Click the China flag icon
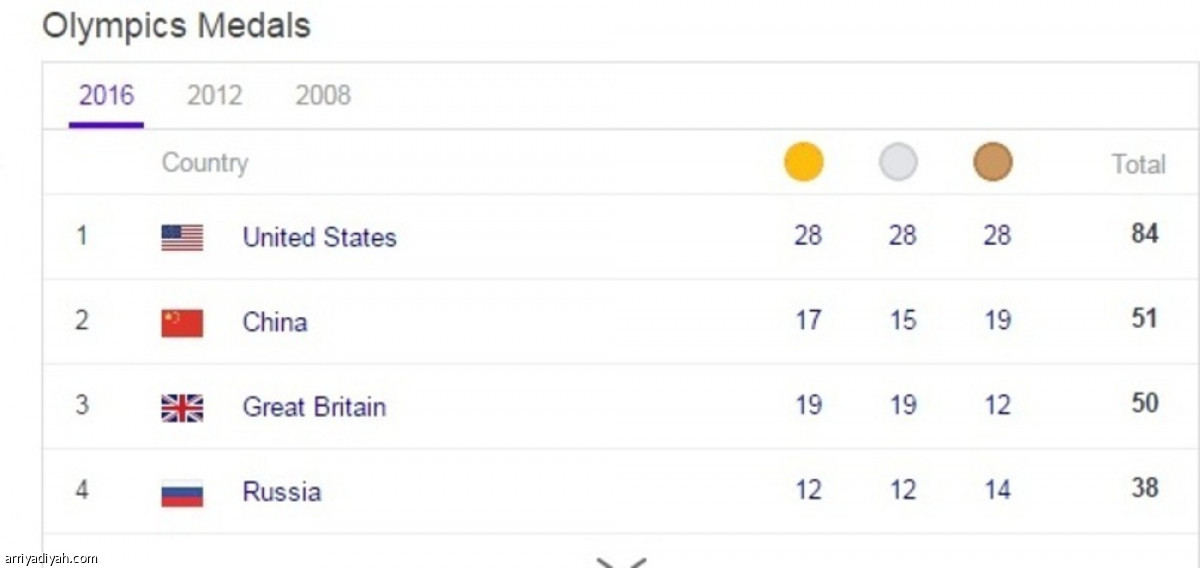 (x=182, y=322)
